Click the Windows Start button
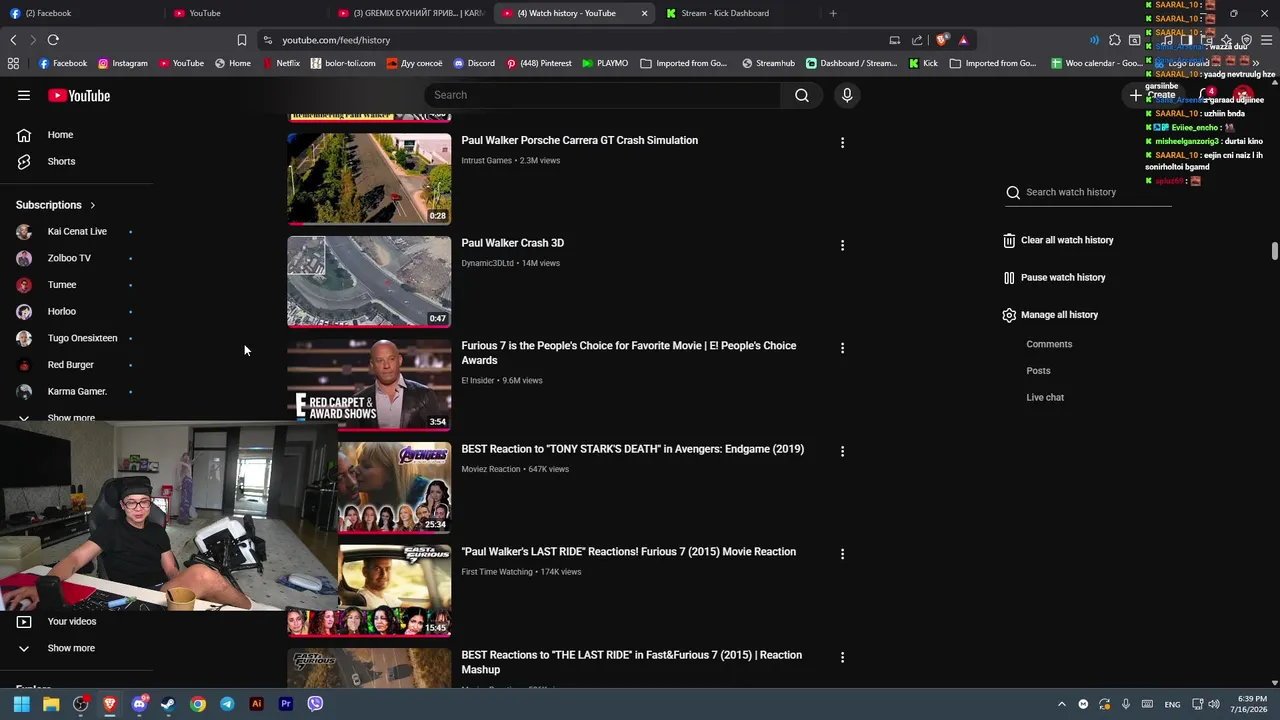The image size is (1280, 720). tap(22, 704)
